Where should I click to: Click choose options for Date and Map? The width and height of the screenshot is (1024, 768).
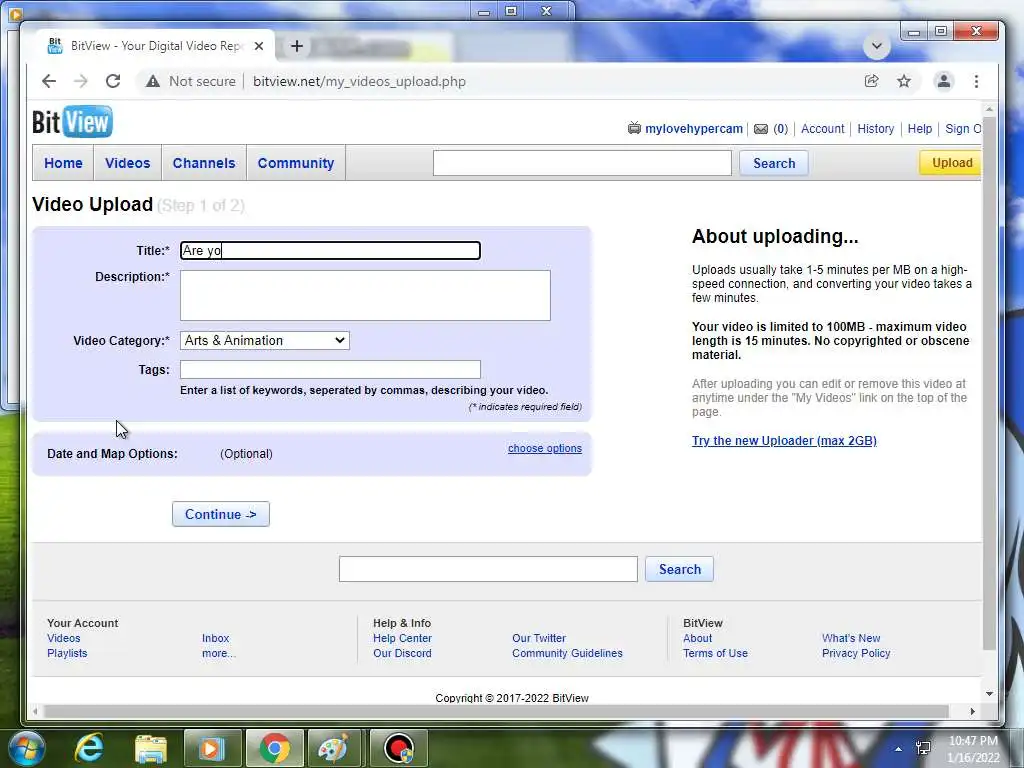[545, 448]
